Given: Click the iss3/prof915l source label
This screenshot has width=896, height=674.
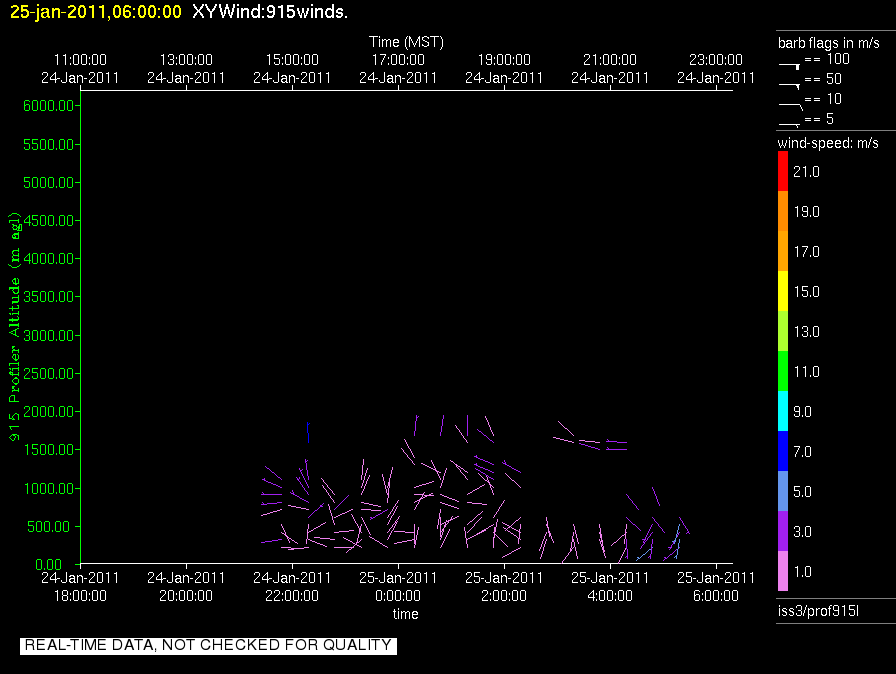Looking at the screenshot, I should point(818,611).
